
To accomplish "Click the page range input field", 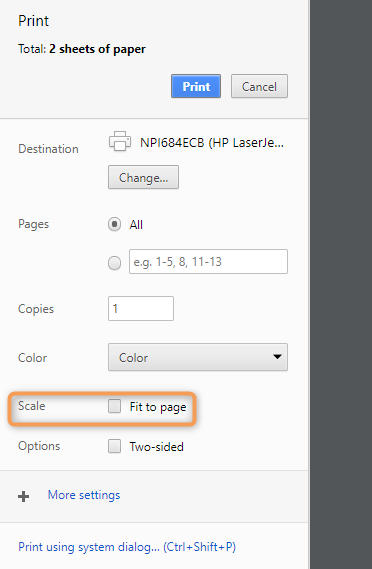I will pyautogui.click(x=208, y=261).
